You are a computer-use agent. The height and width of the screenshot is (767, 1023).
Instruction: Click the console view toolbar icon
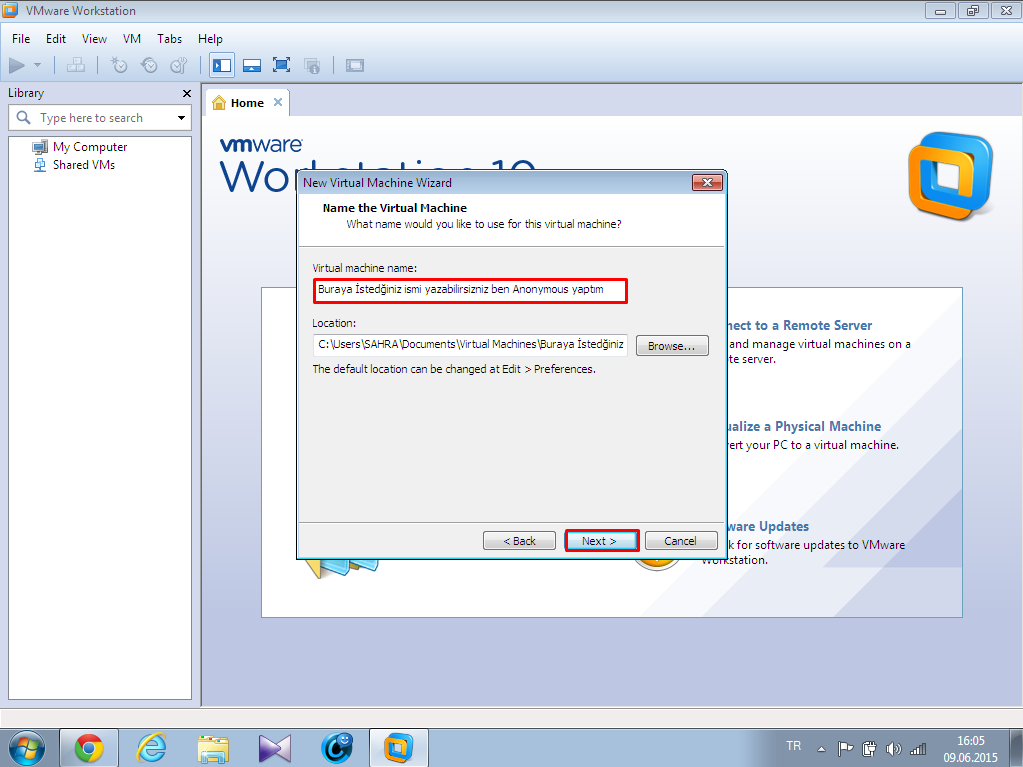[355, 65]
